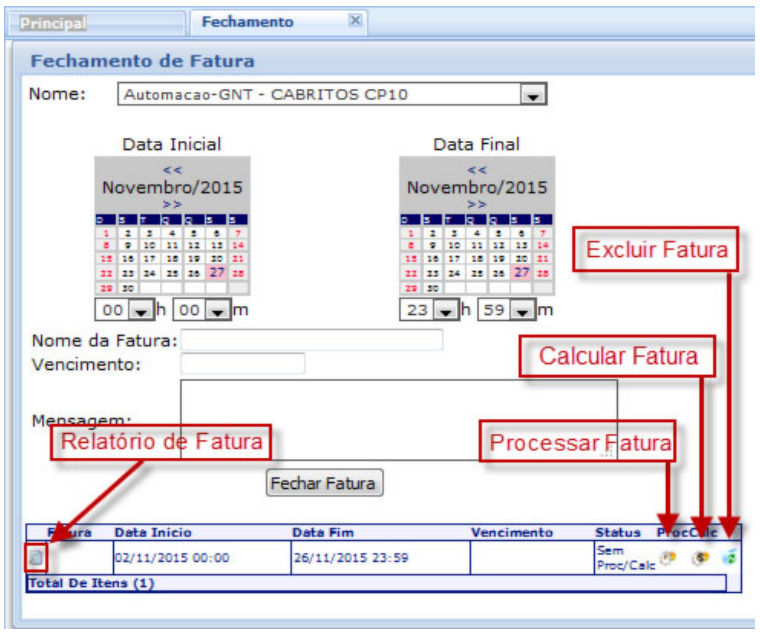Go to next month in Data Final calendar
This screenshot has height=635, width=760.
[477, 204]
